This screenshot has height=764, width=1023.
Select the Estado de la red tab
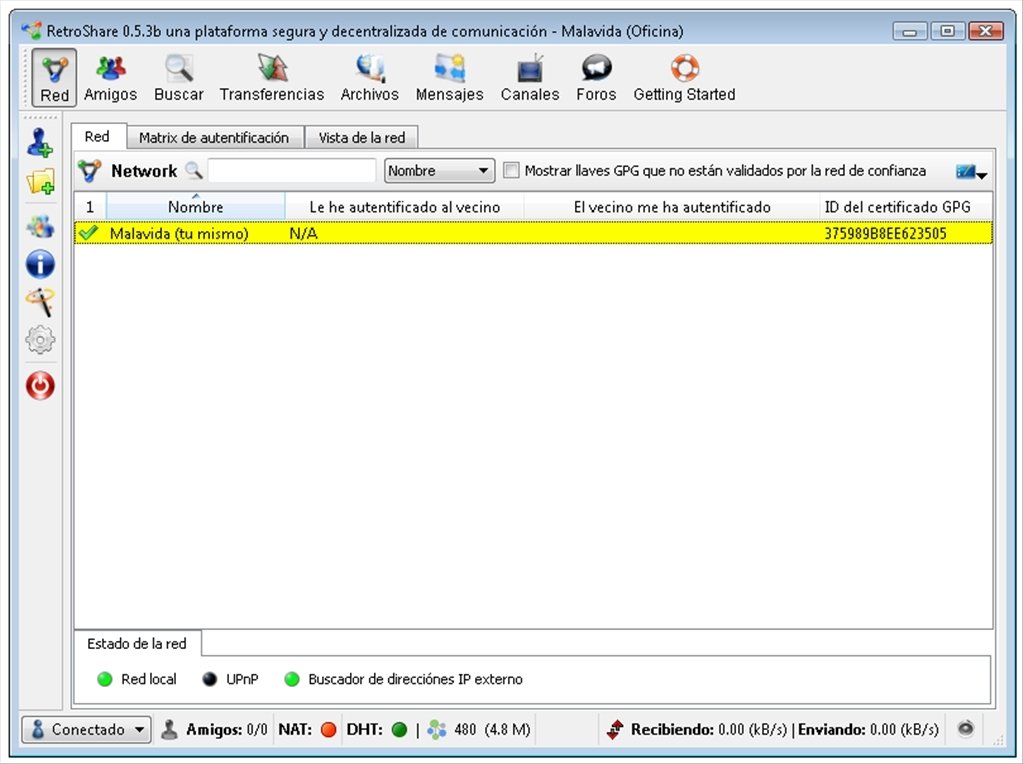pos(137,643)
